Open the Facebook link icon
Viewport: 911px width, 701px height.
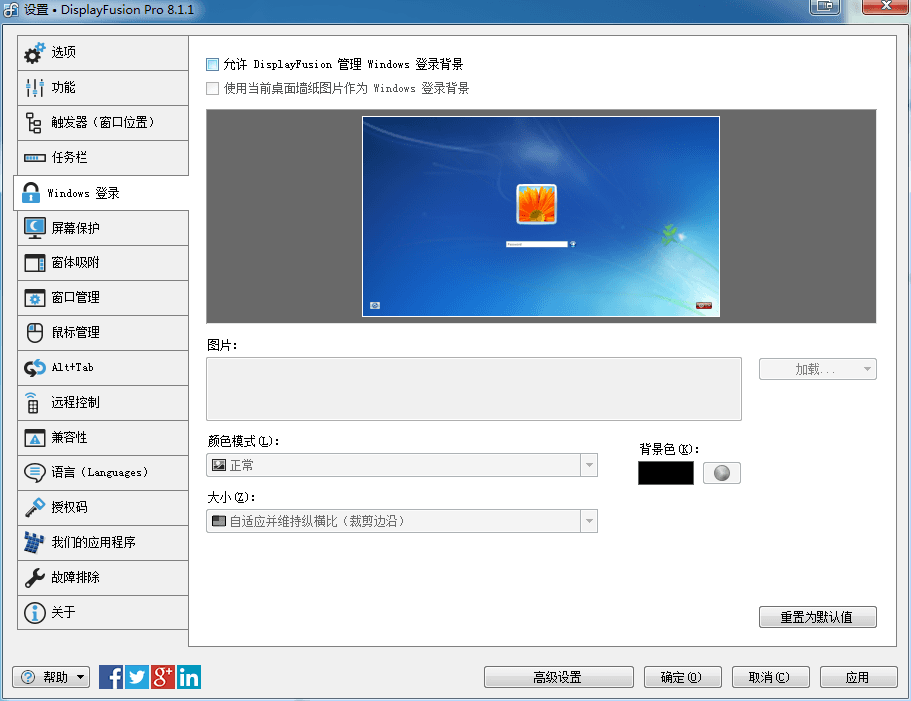111,677
